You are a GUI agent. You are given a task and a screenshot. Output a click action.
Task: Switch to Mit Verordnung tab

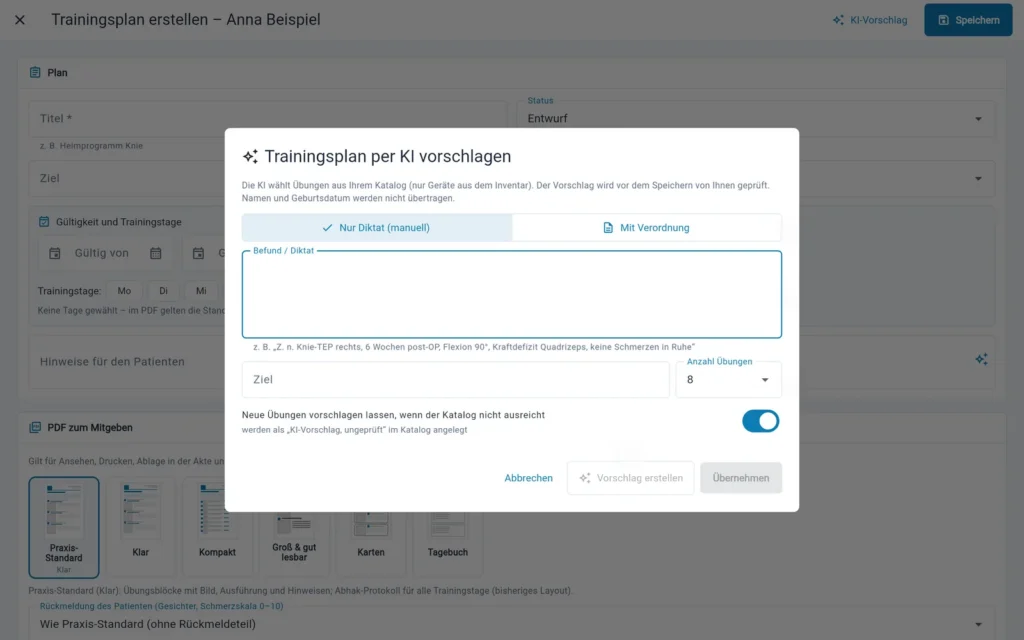click(647, 228)
